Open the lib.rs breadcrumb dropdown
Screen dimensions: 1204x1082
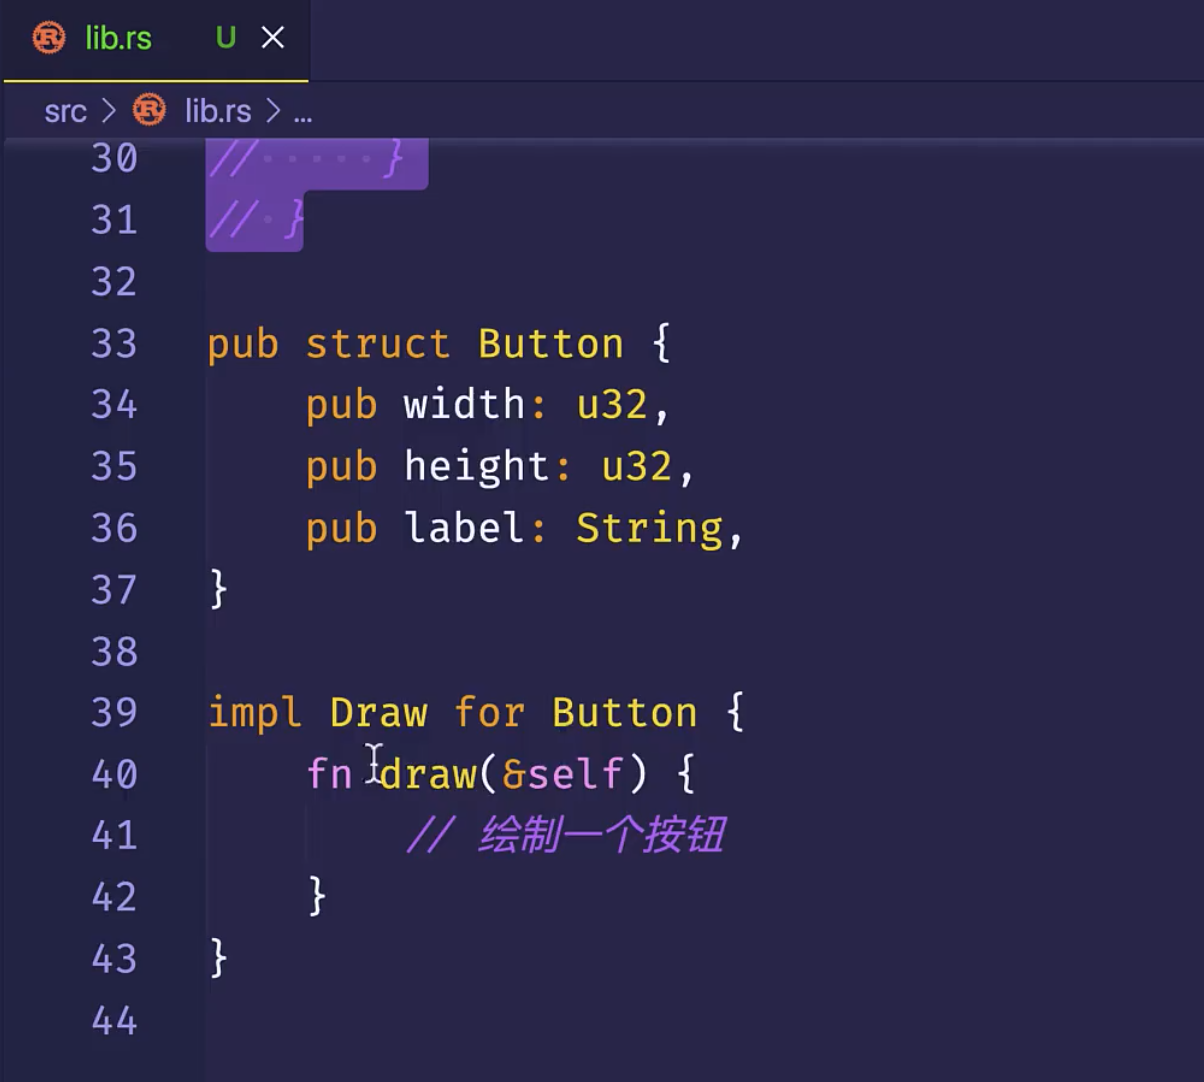(x=218, y=111)
